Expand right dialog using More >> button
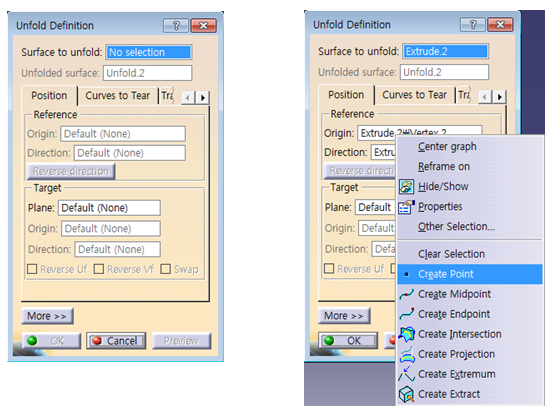This screenshot has width=553, height=416. click(344, 316)
